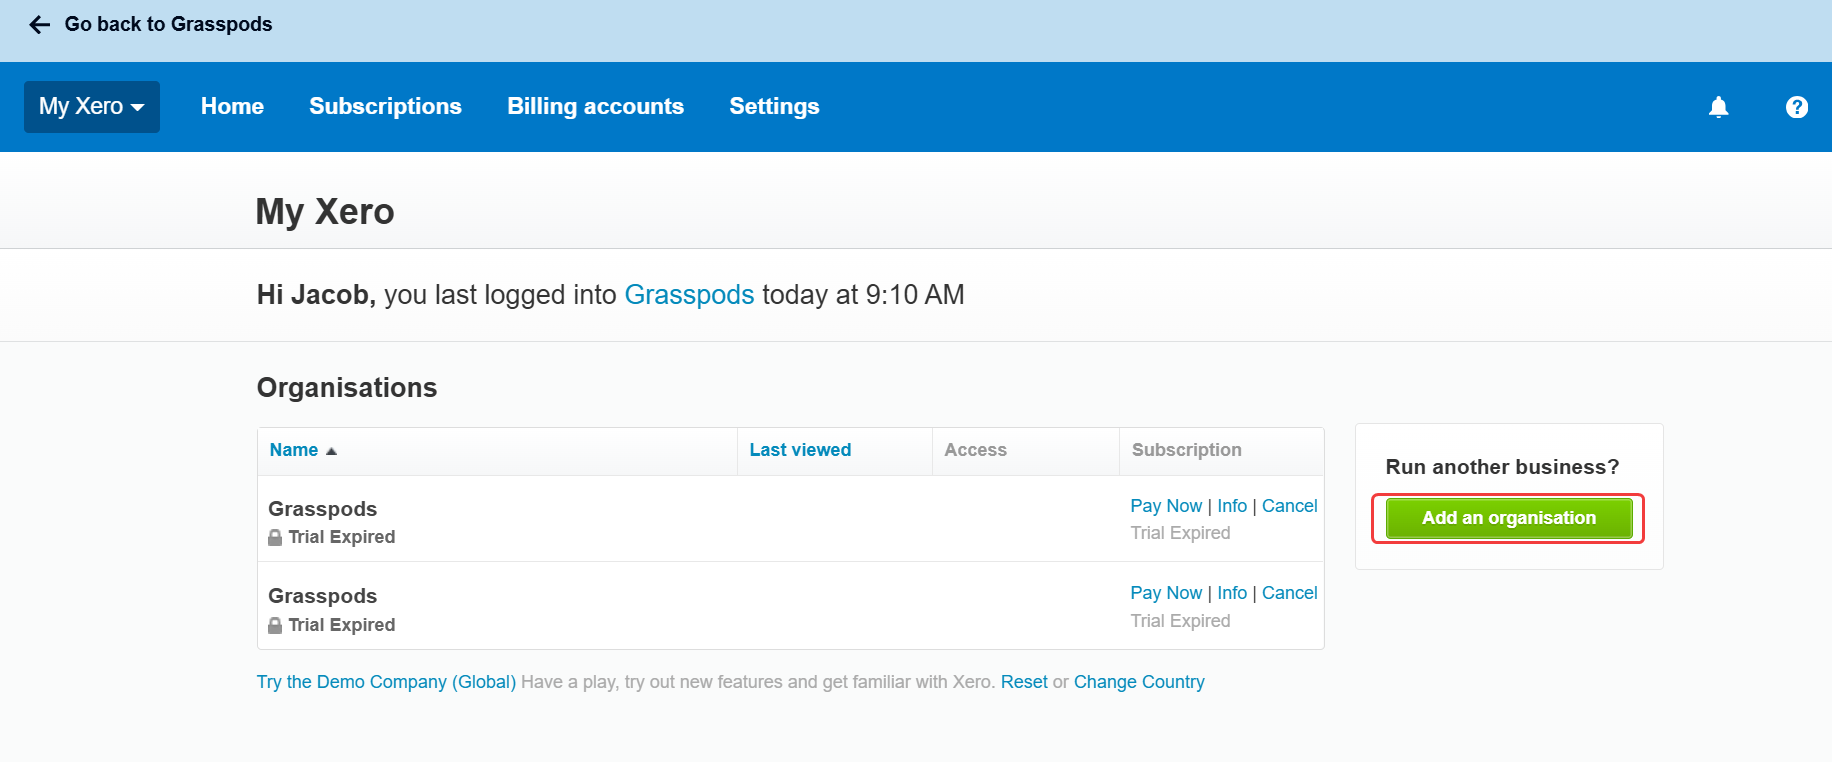Click the back arrow icon
This screenshot has width=1832, height=762.
(40, 25)
